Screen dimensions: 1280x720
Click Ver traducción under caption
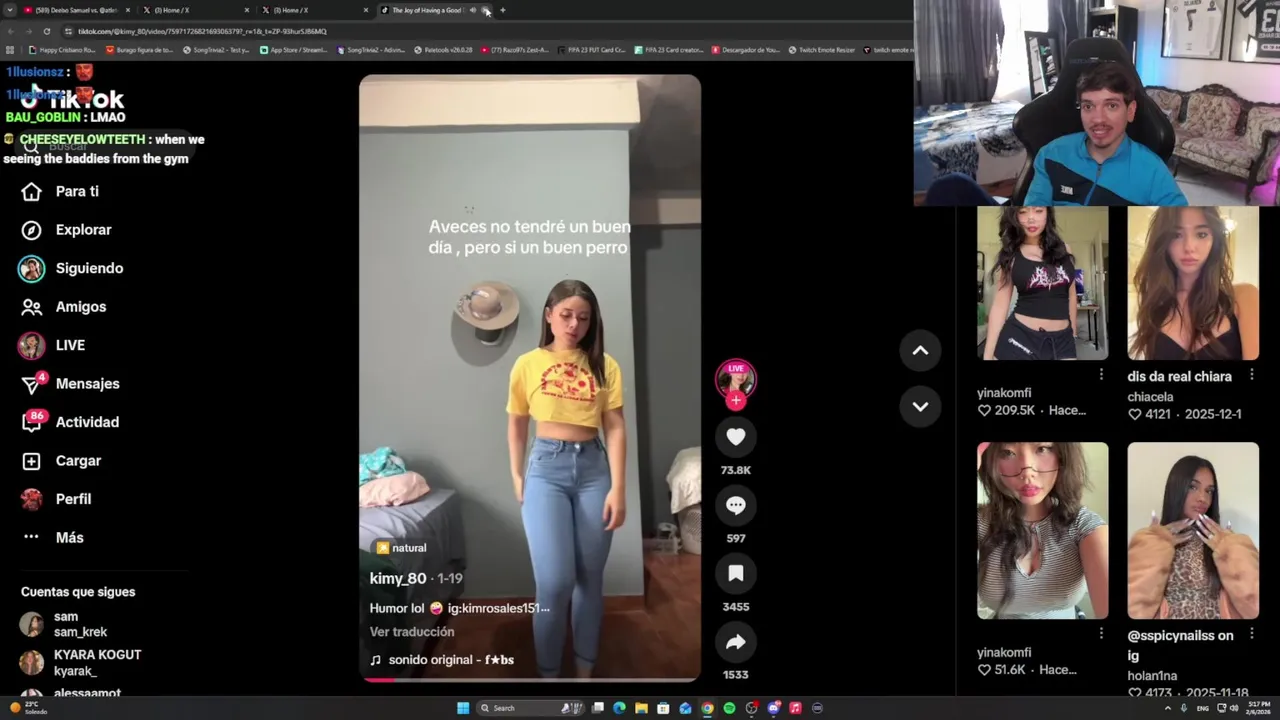[x=412, y=632]
